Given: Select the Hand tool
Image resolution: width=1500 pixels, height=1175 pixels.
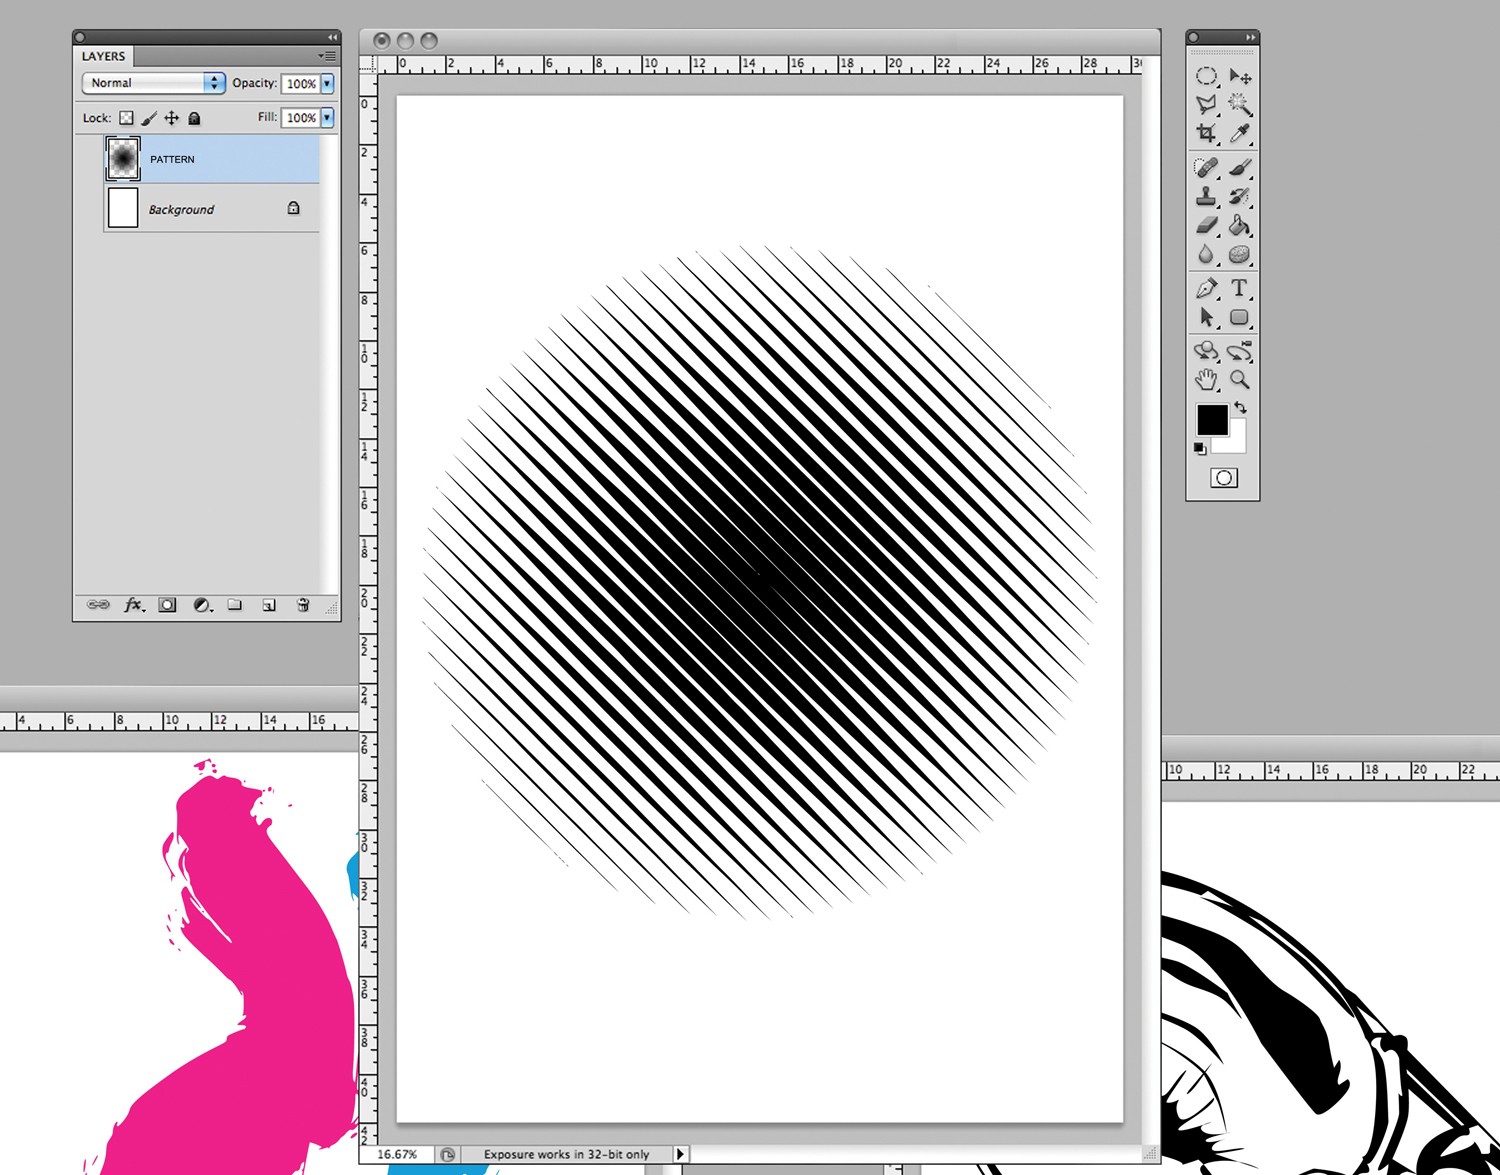Looking at the screenshot, I should (x=1207, y=380).
